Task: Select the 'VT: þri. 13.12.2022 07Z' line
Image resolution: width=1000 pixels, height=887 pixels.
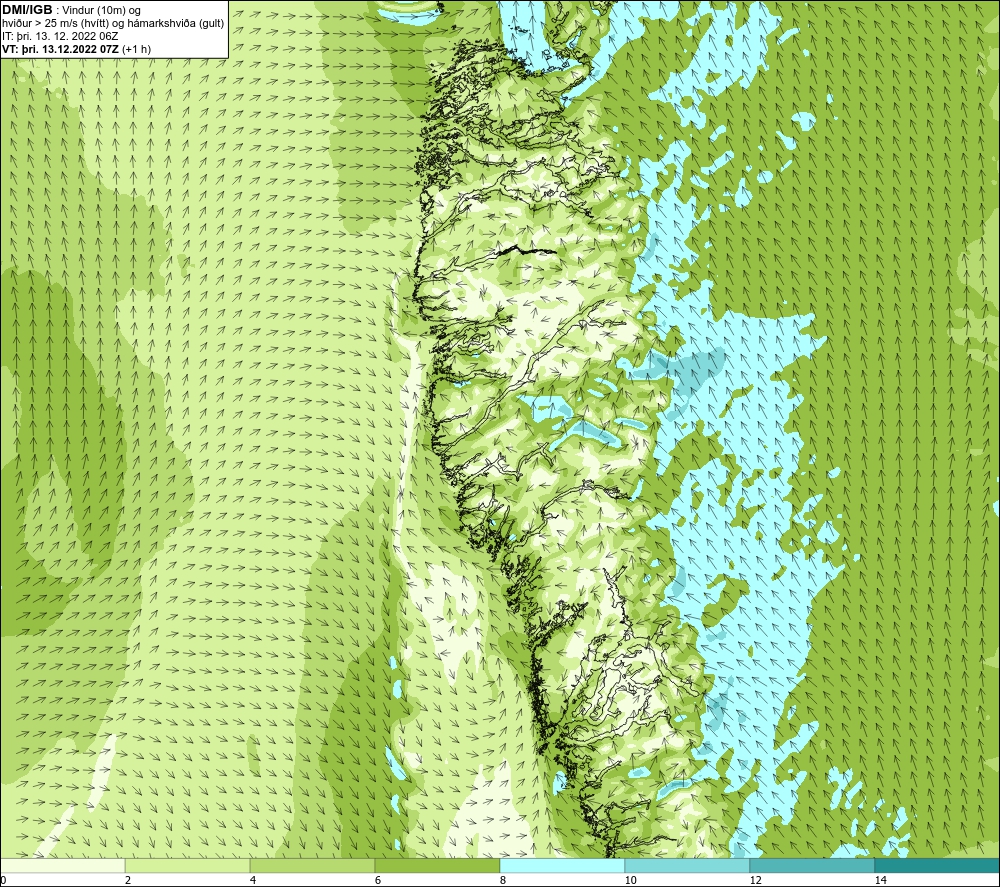Action: point(61,49)
